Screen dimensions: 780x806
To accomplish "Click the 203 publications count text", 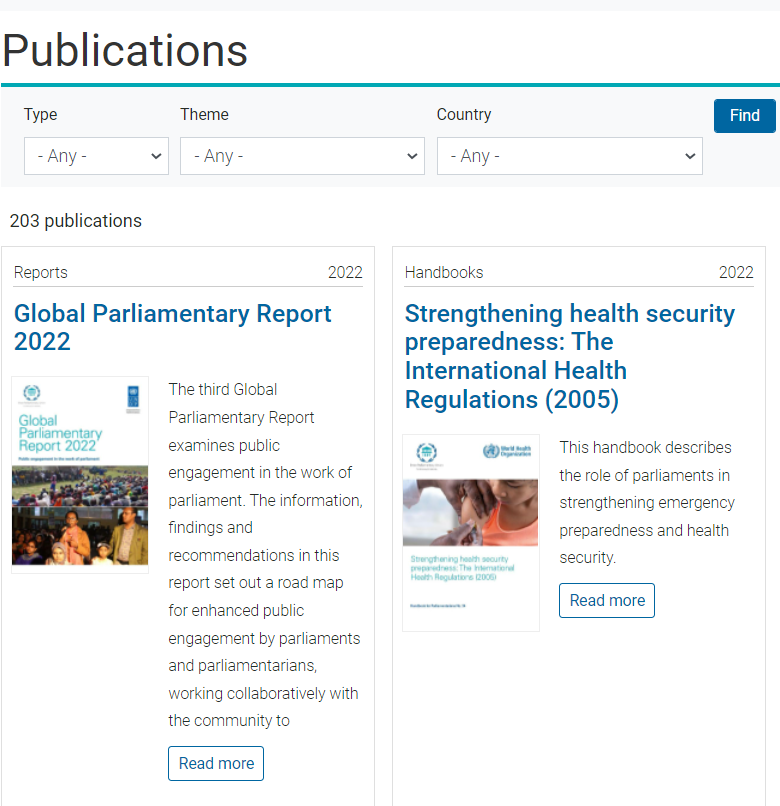I will [76, 221].
